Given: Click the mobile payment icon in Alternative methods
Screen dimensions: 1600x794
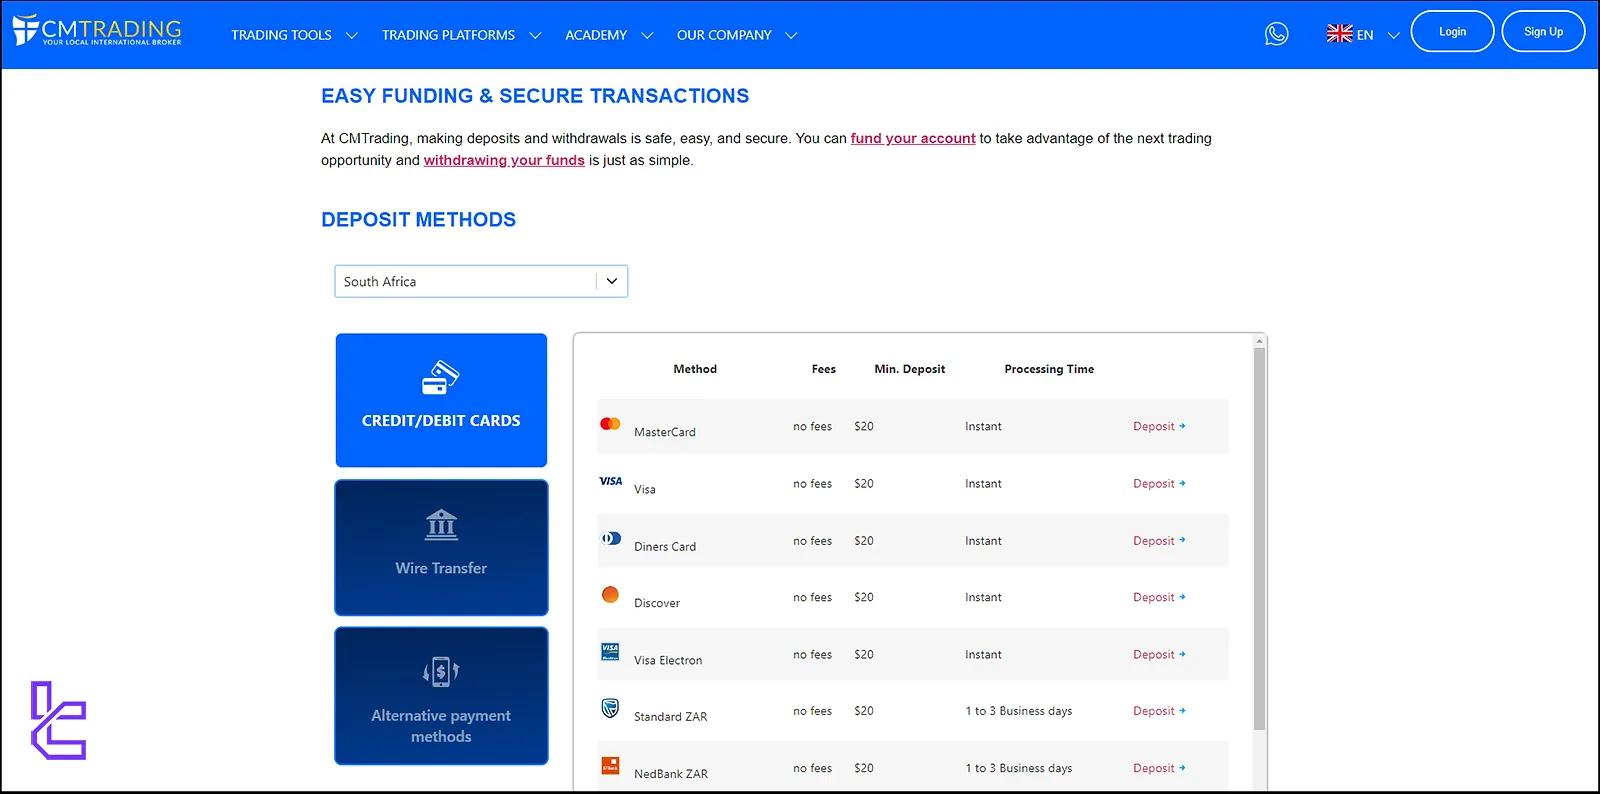Looking at the screenshot, I should pos(441,672).
